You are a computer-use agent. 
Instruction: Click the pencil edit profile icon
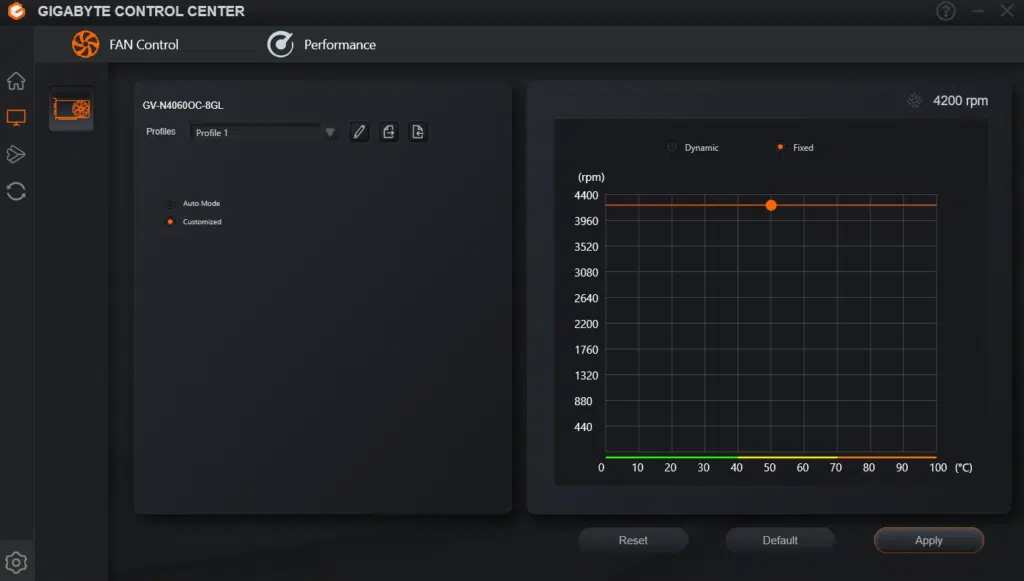click(x=359, y=132)
